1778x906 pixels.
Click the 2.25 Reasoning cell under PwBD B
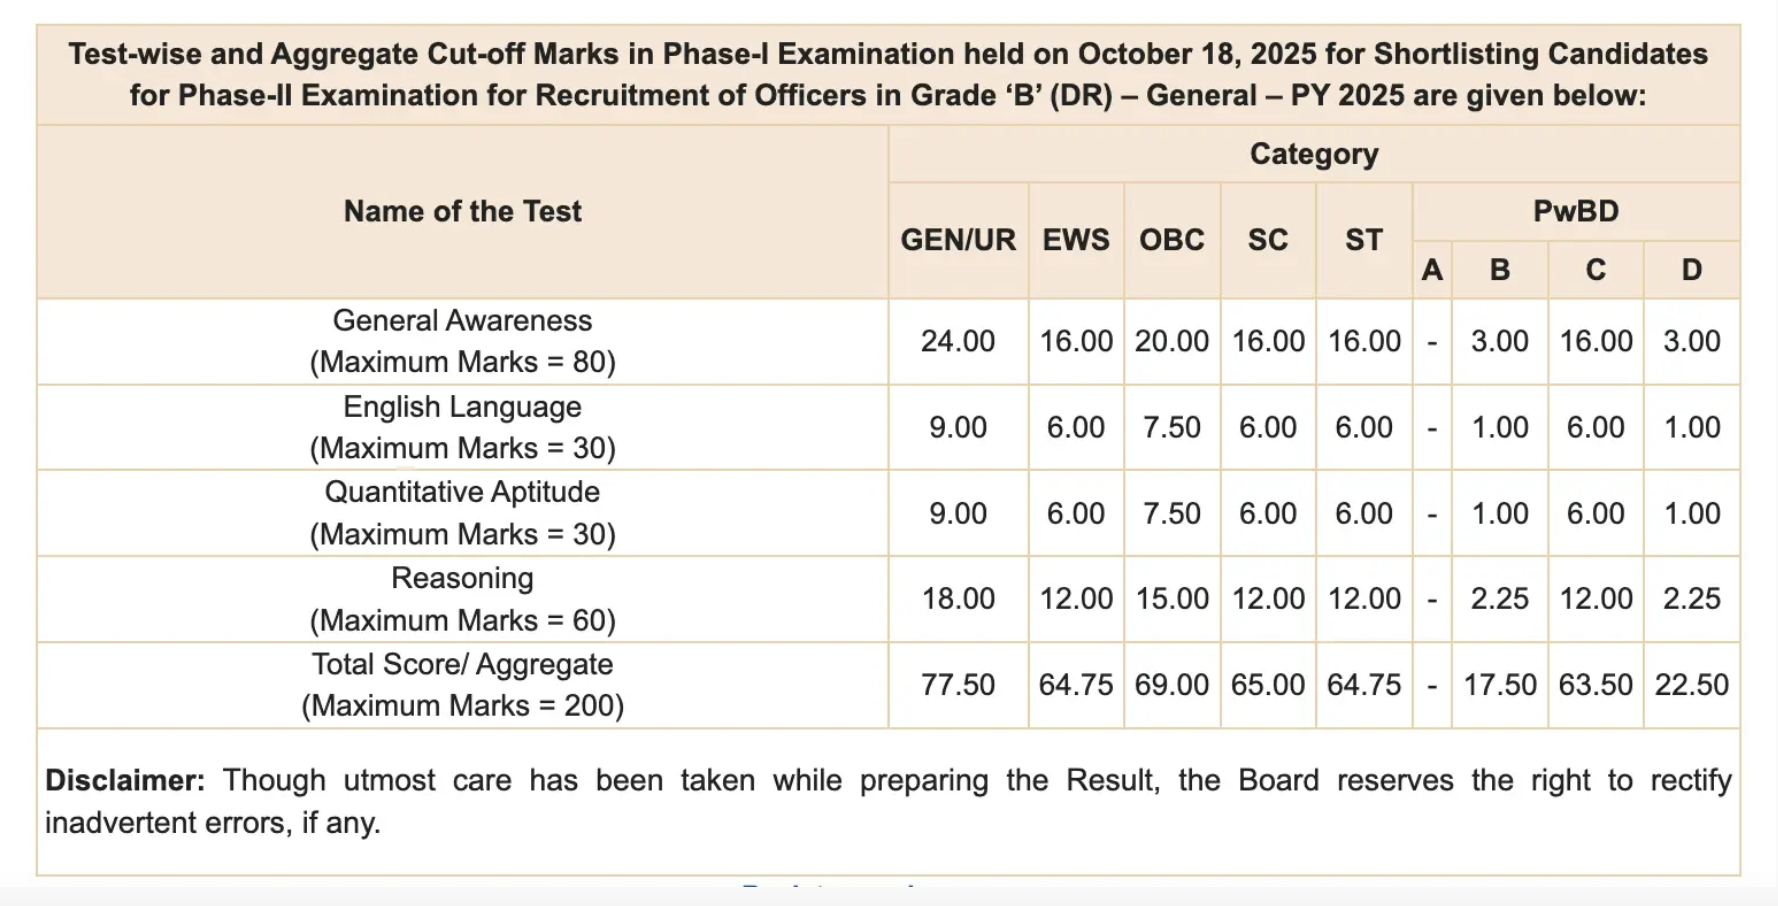pyautogui.click(x=1499, y=599)
